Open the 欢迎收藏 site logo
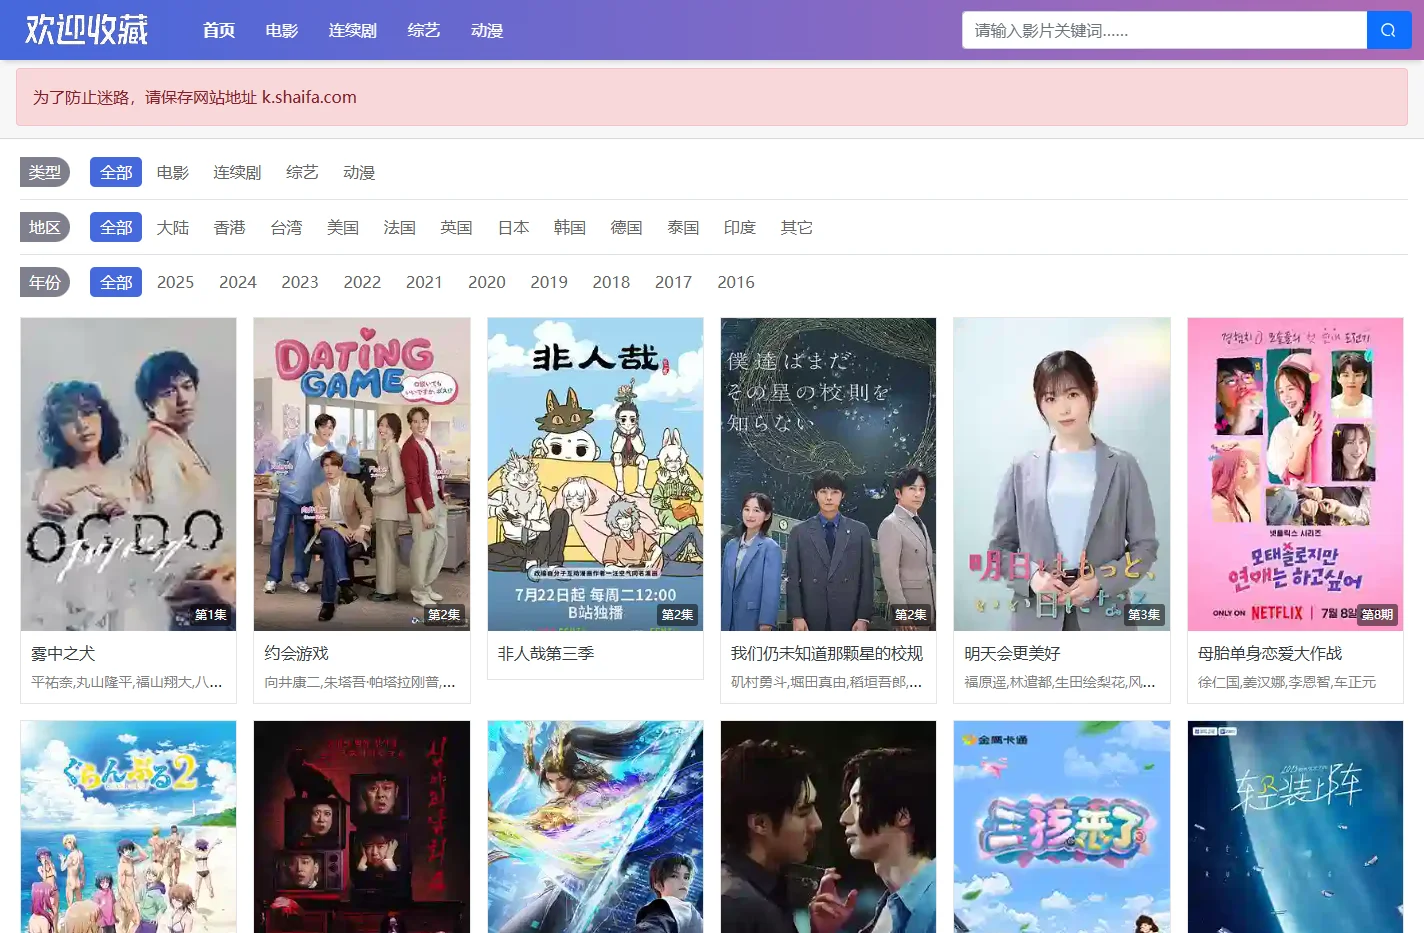This screenshot has width=1424, height=933. tap(86, 30)
